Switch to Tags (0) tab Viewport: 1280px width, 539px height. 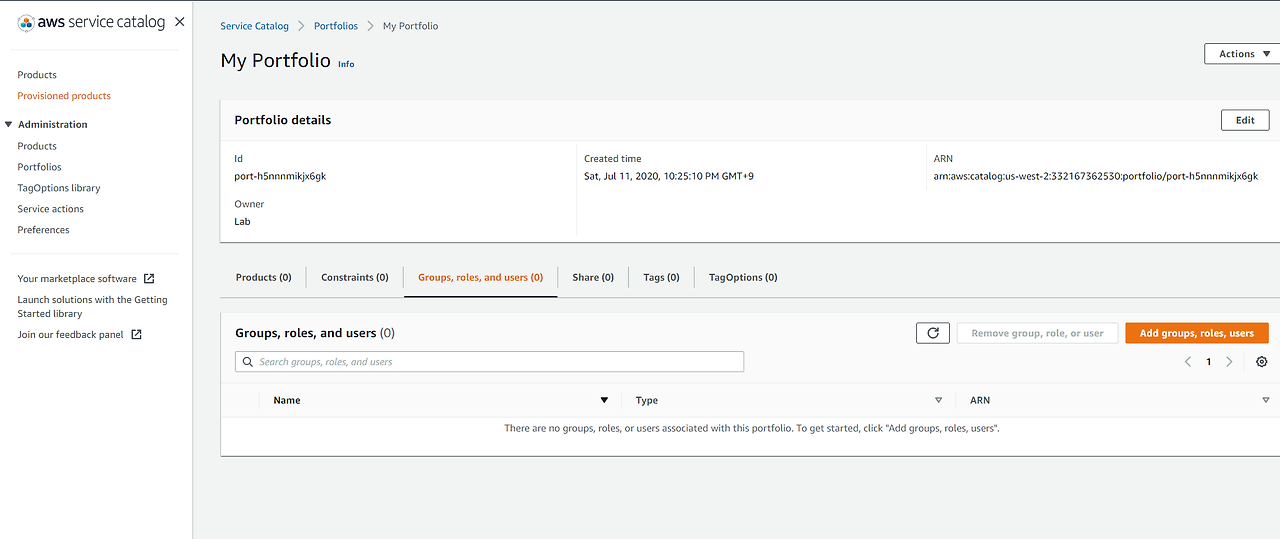661,278
